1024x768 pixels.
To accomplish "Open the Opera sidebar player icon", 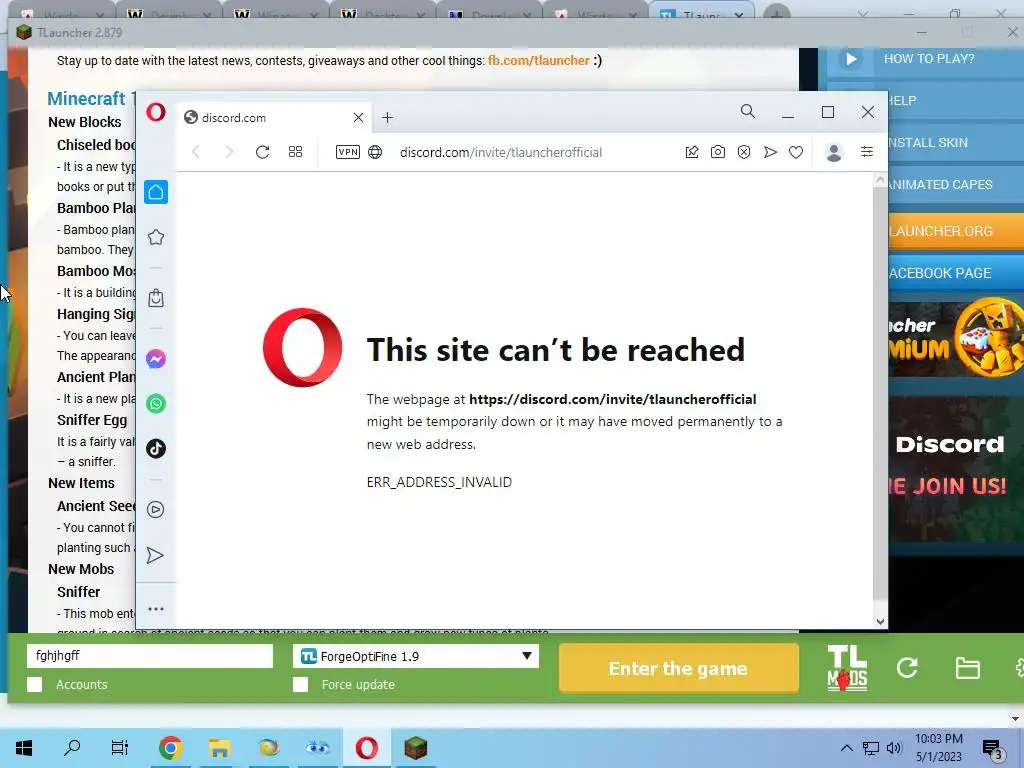I will [x=155, y=509].
